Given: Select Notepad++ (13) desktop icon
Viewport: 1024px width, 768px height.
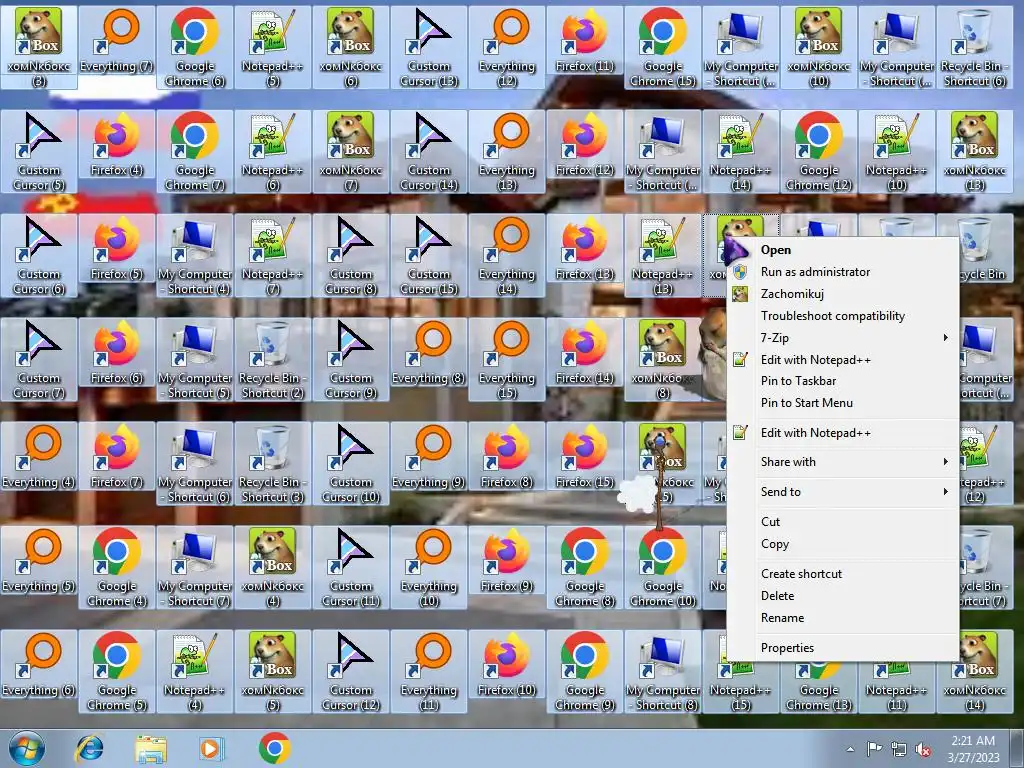Looking at the screenshot, I should [x=663, y=255].
